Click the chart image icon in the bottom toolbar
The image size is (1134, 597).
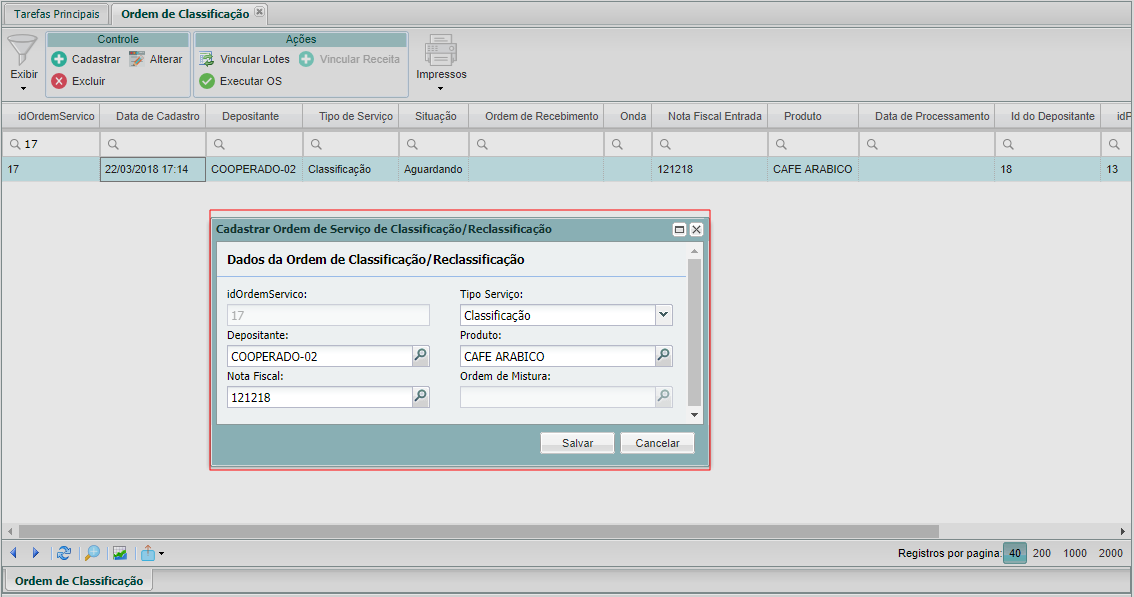[120, 554]
